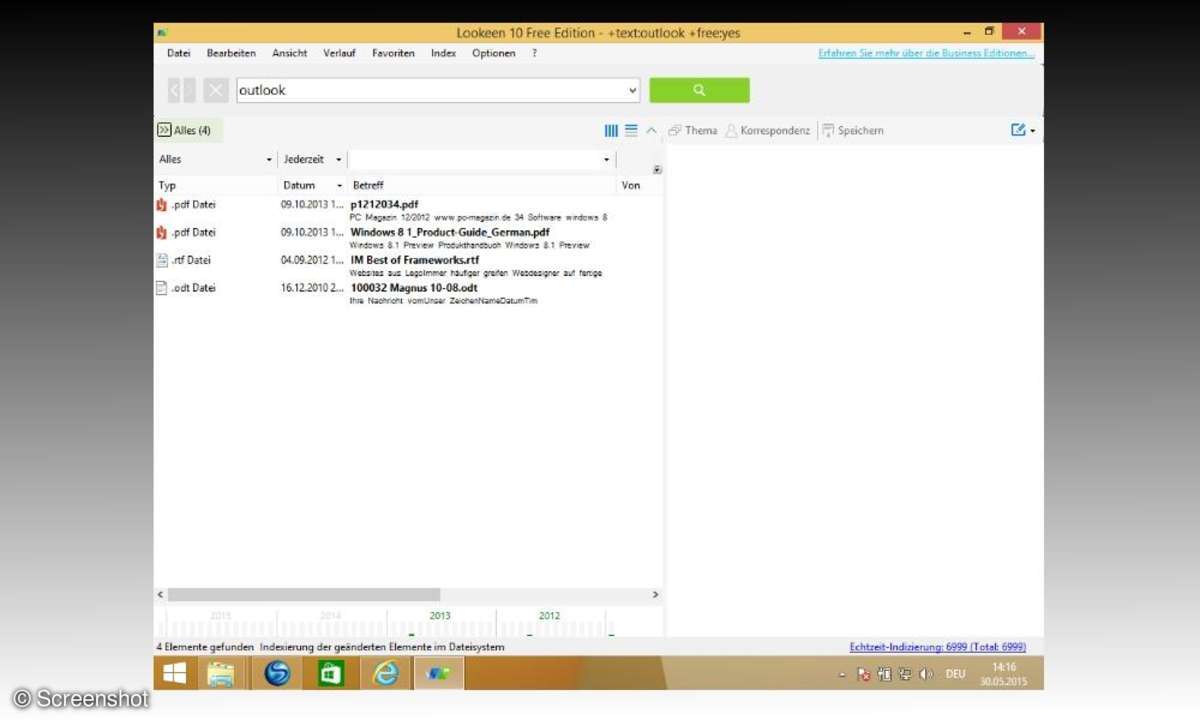Click the green search button
This screenshot has height=720, width=1200.
[x=699, y=90]
